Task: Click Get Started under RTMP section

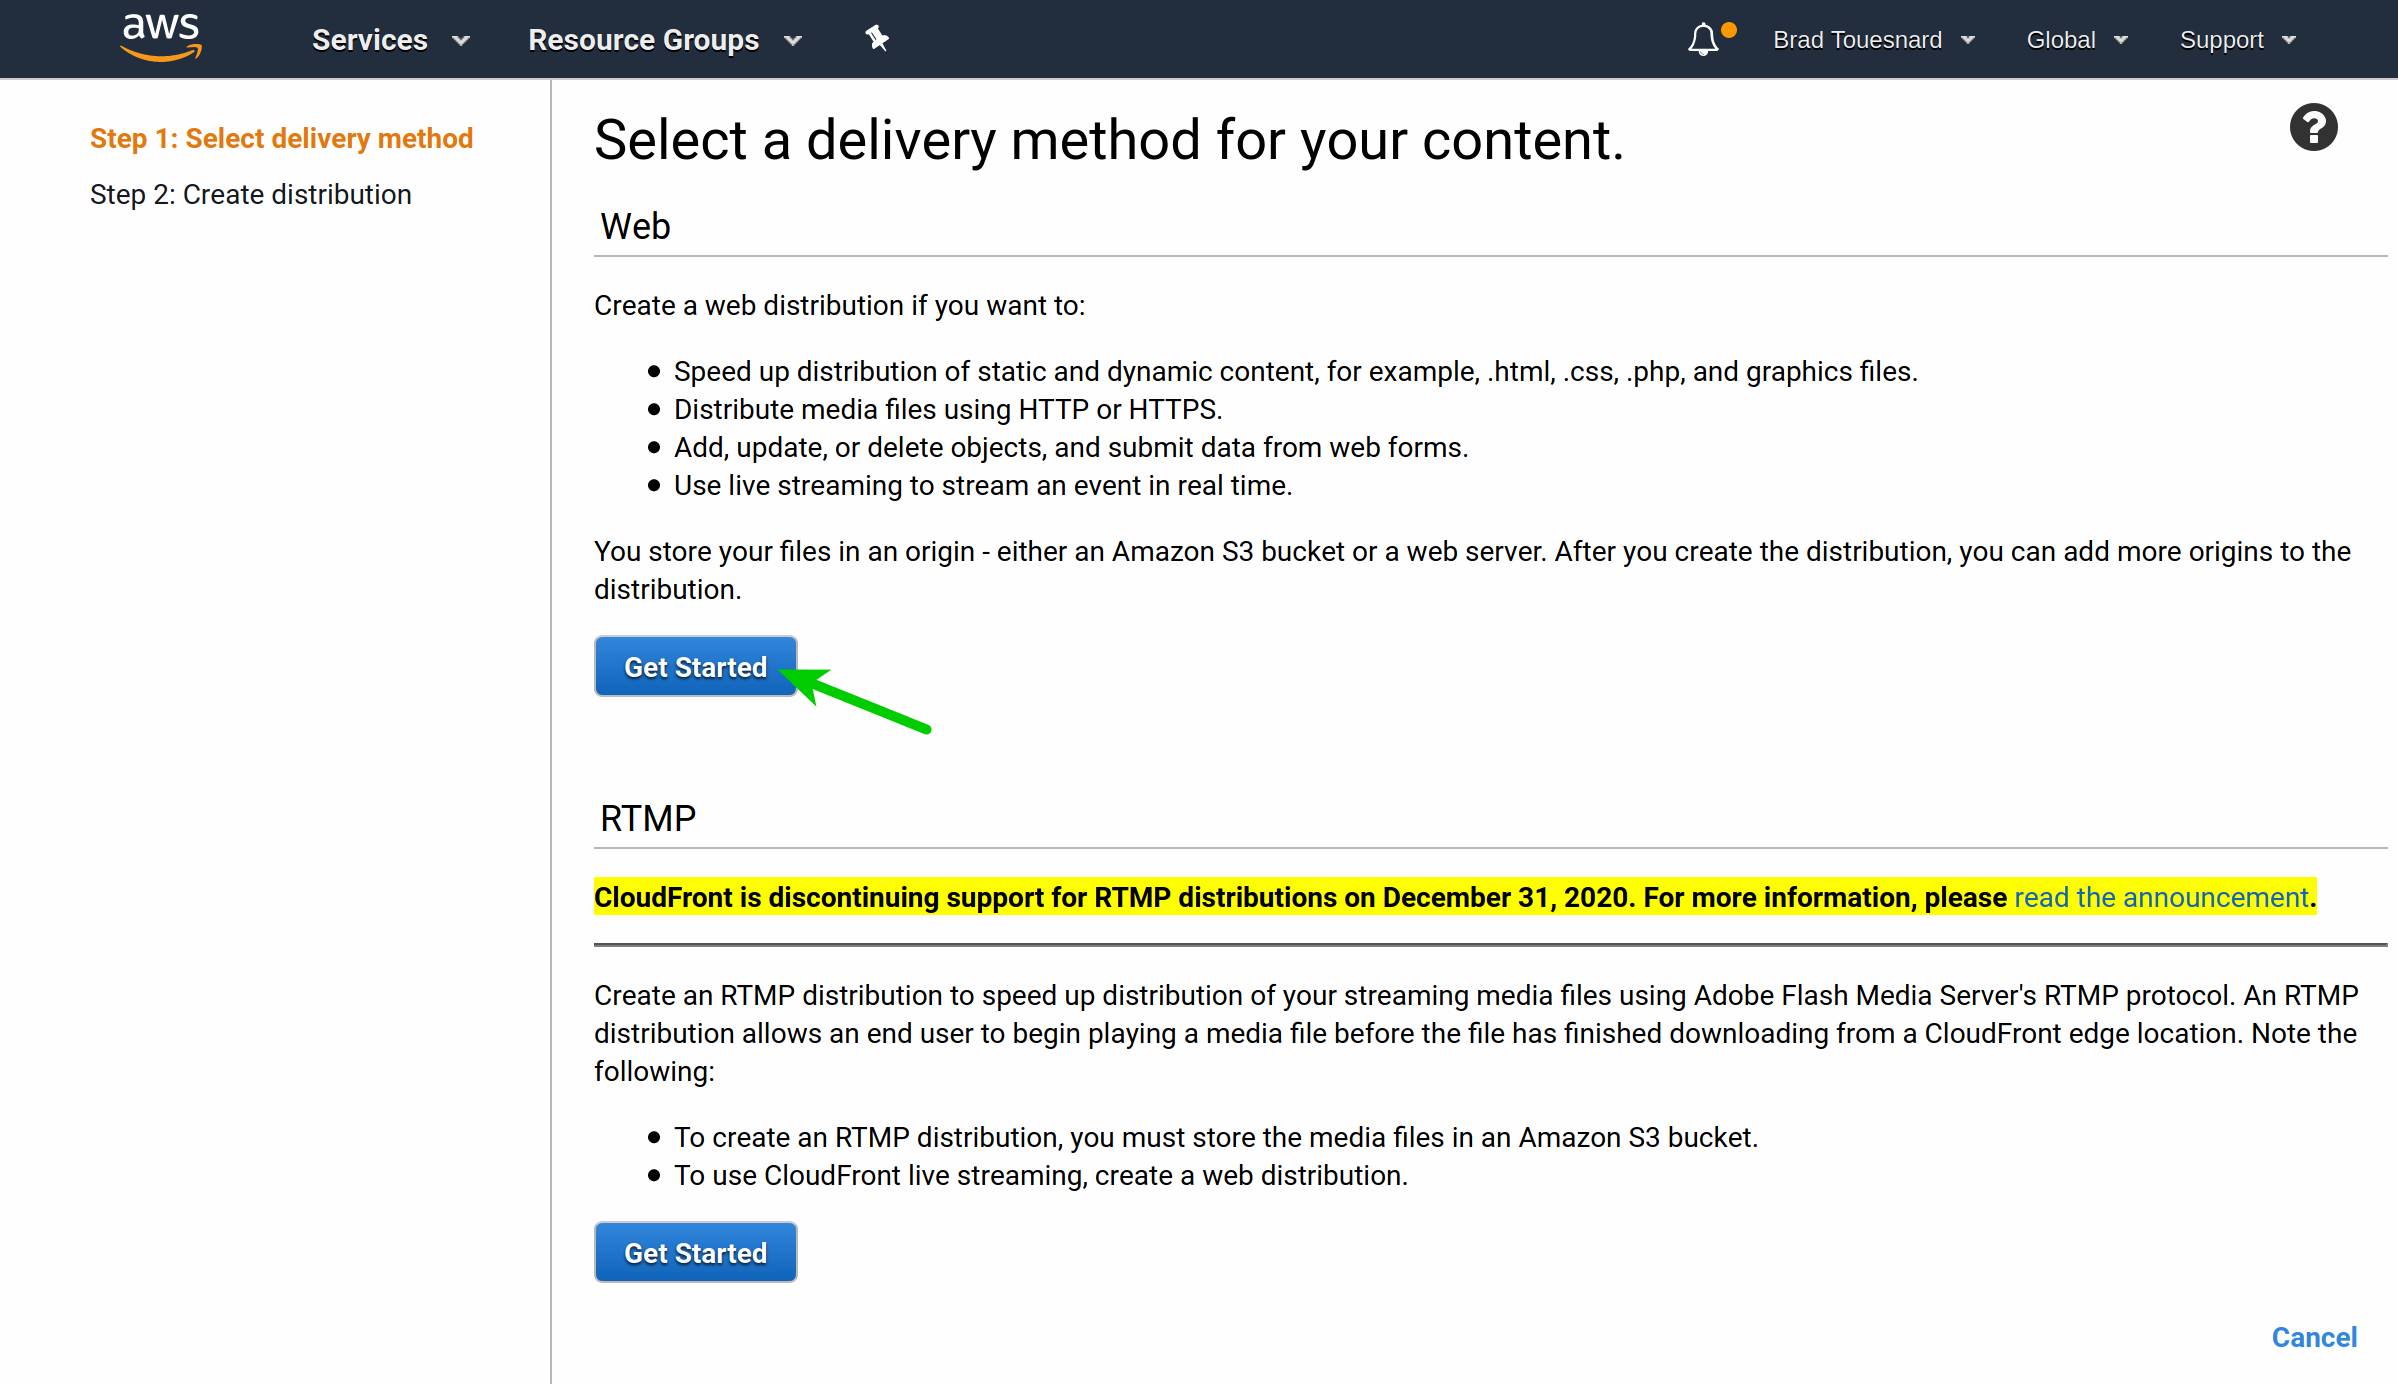Action: 695,1253
